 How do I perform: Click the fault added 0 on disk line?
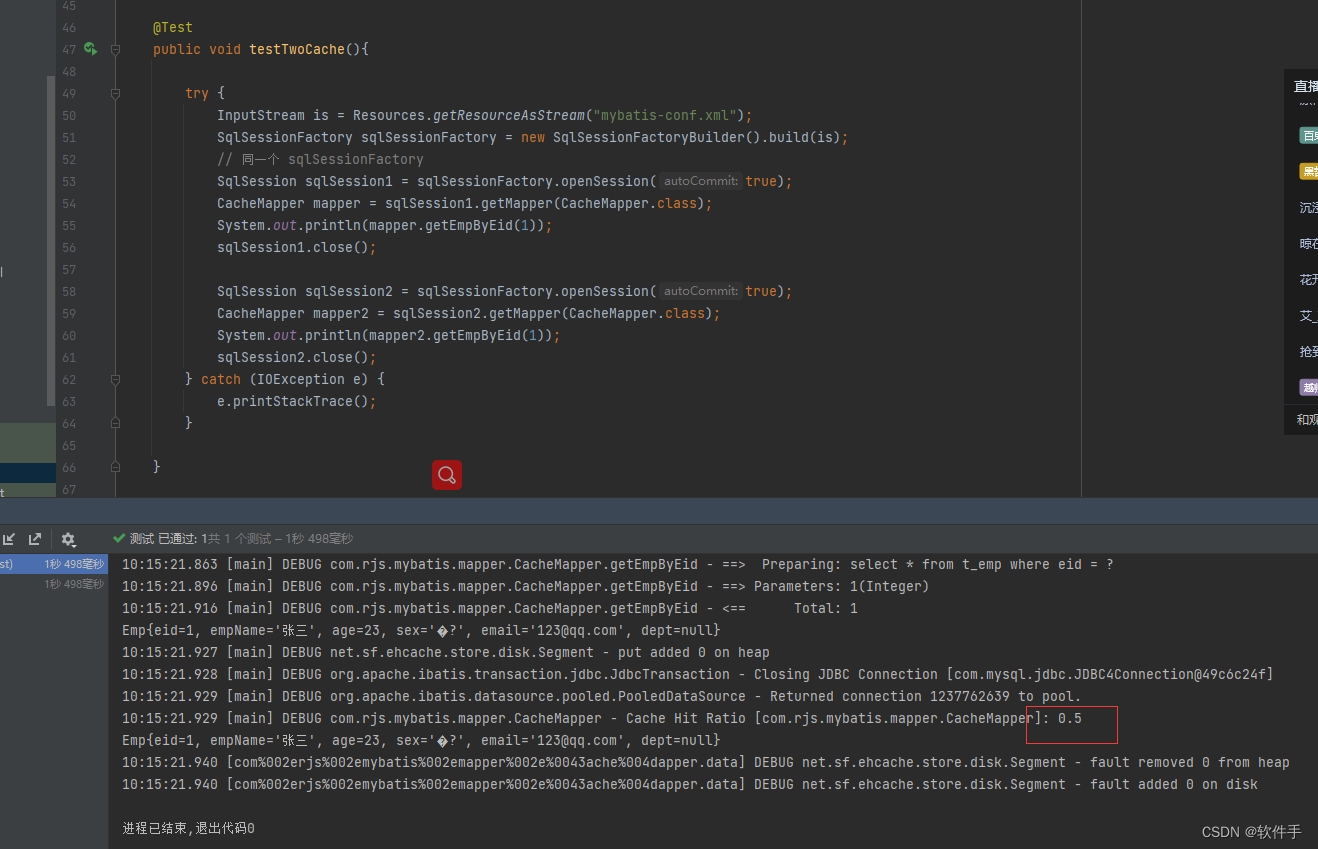coord(690,784)
